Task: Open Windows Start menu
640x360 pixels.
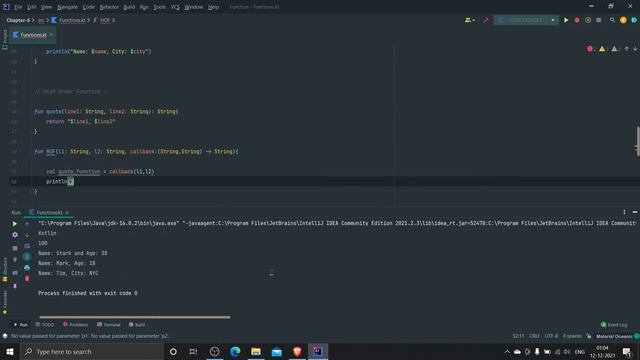Action: (10, 351)
